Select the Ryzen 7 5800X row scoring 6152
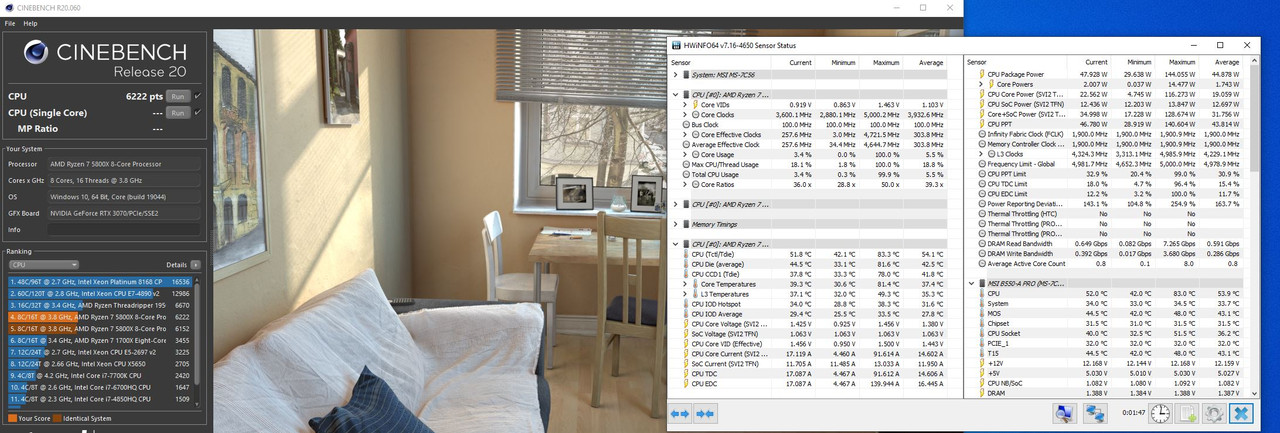Viewport: 1280px width, 433px height. pos(100,329)
